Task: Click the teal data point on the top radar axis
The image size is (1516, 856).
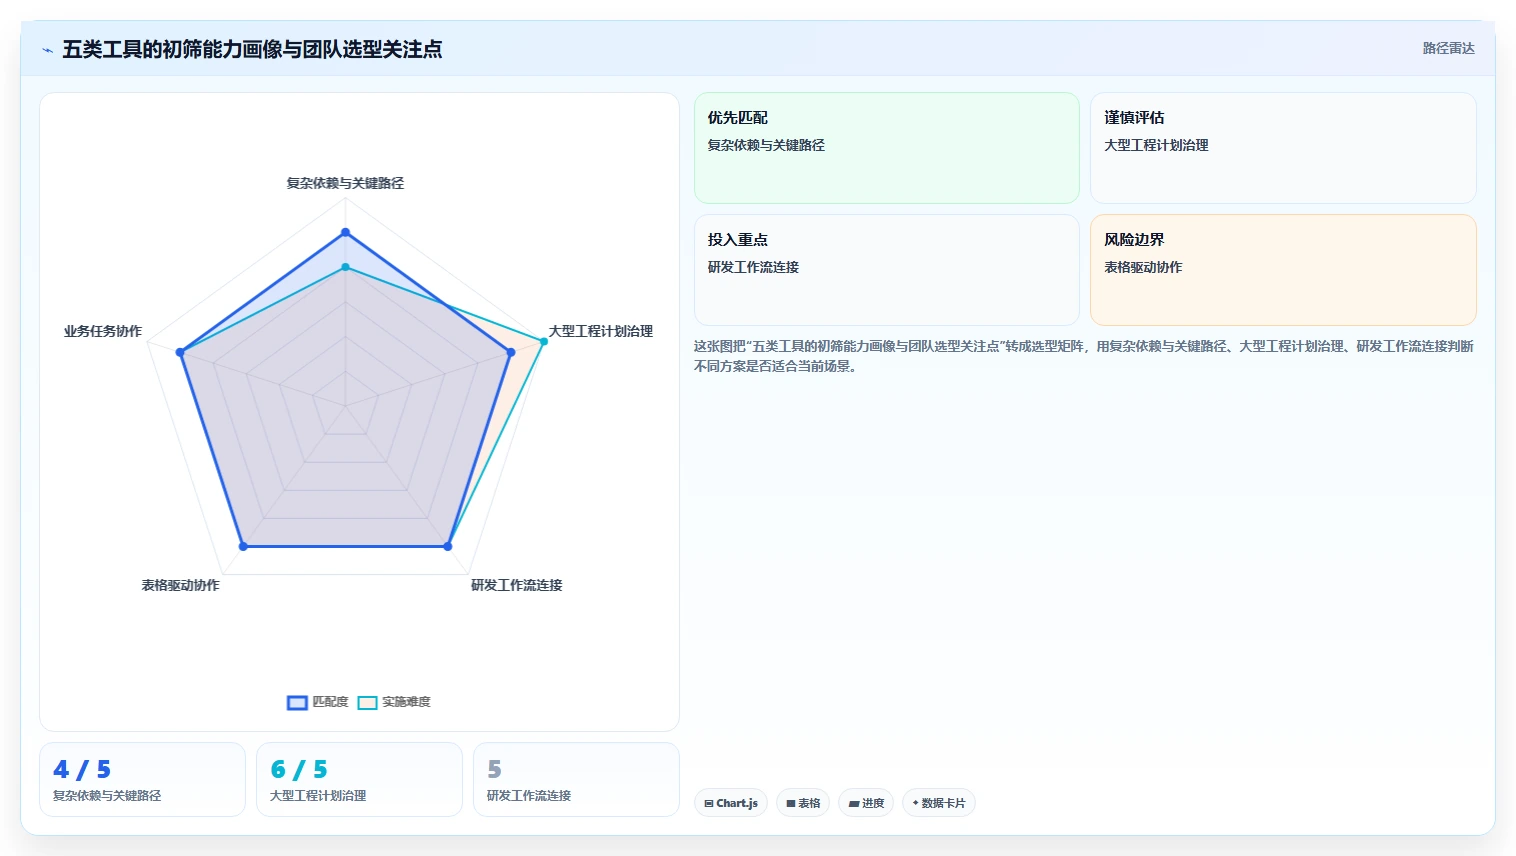Action: pos(345,267)
